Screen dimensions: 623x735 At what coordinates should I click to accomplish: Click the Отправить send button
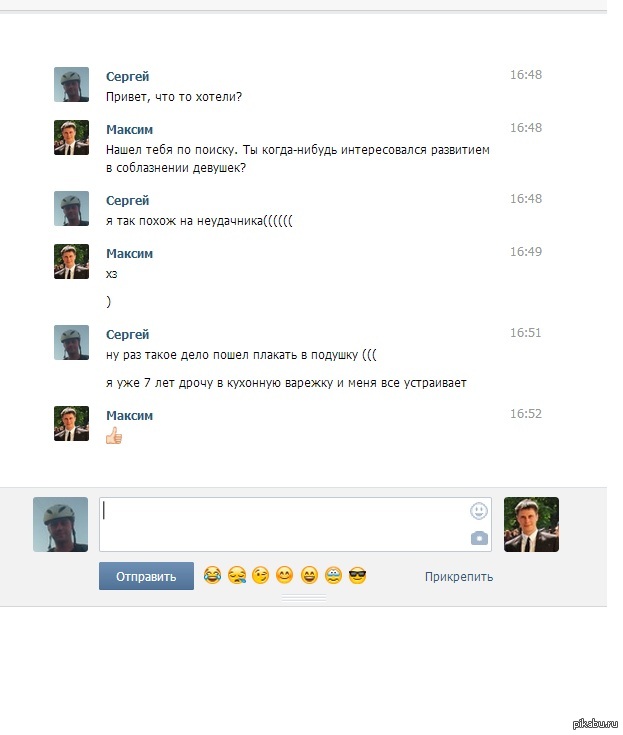146,576
